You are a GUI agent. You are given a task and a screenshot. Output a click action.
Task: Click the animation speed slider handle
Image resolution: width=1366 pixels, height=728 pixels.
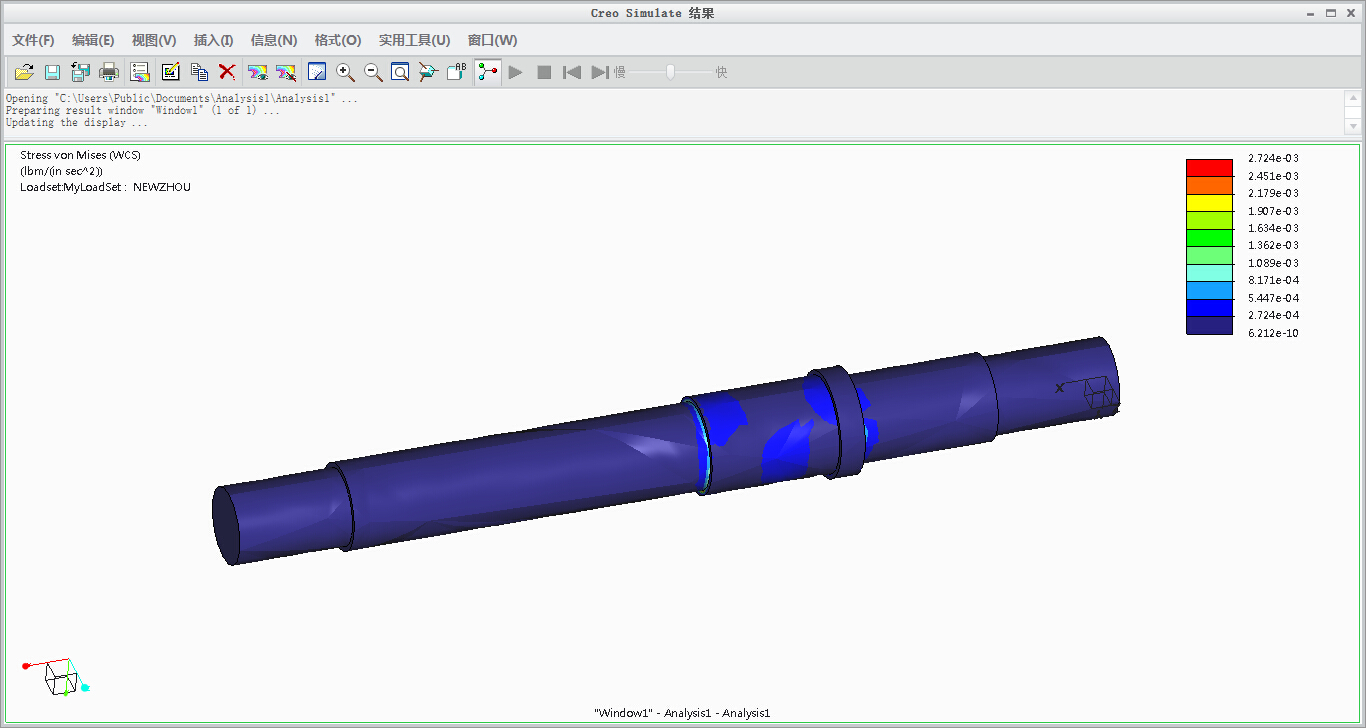click(671, 72)
